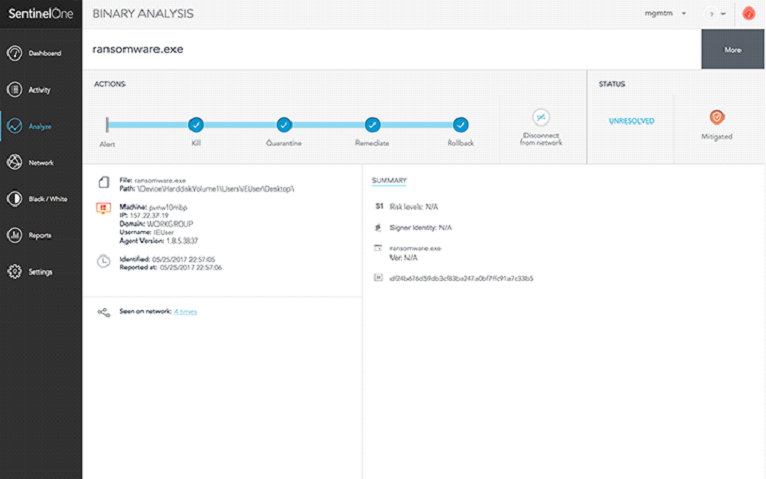Click the hash icon beside the file hash
766x479 pixels.
tap(378, 278)
